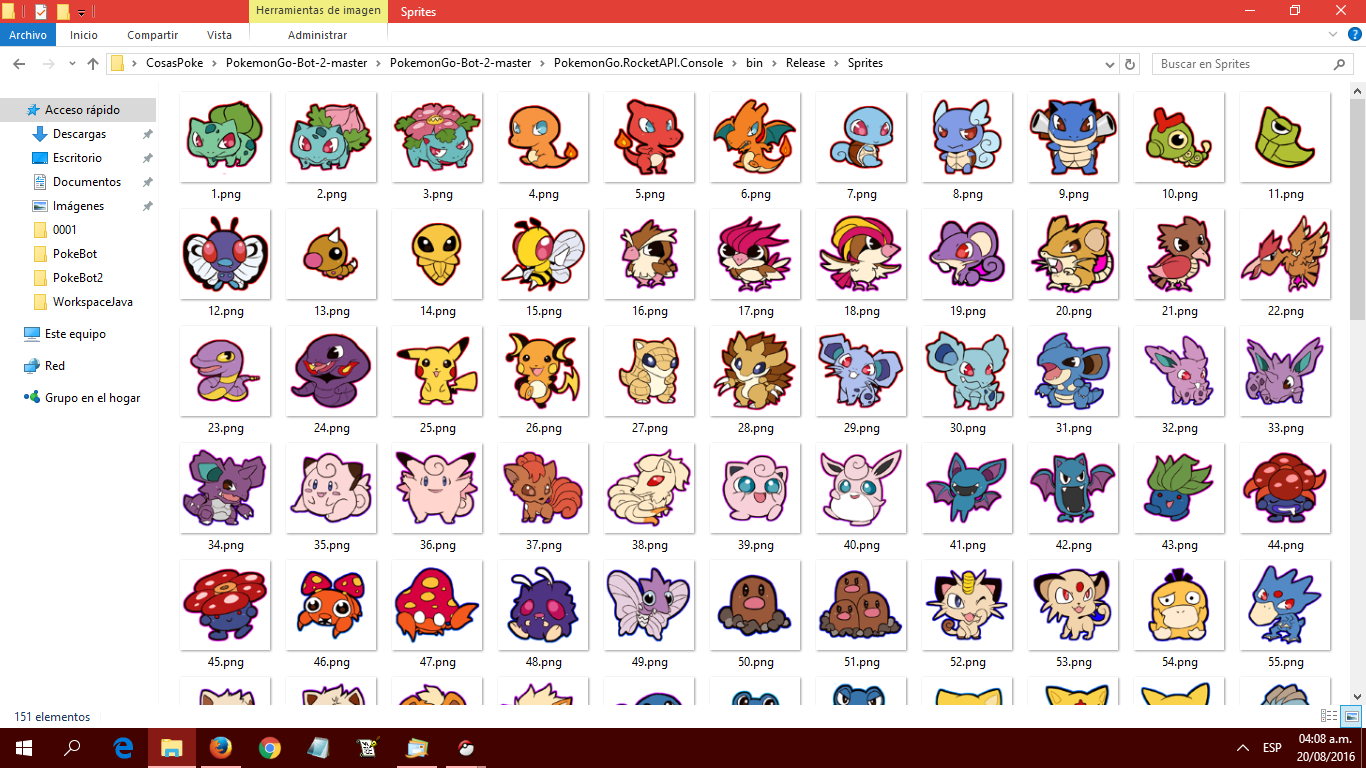
Task: Click the file name 33.png
Action: [1285, 428]
